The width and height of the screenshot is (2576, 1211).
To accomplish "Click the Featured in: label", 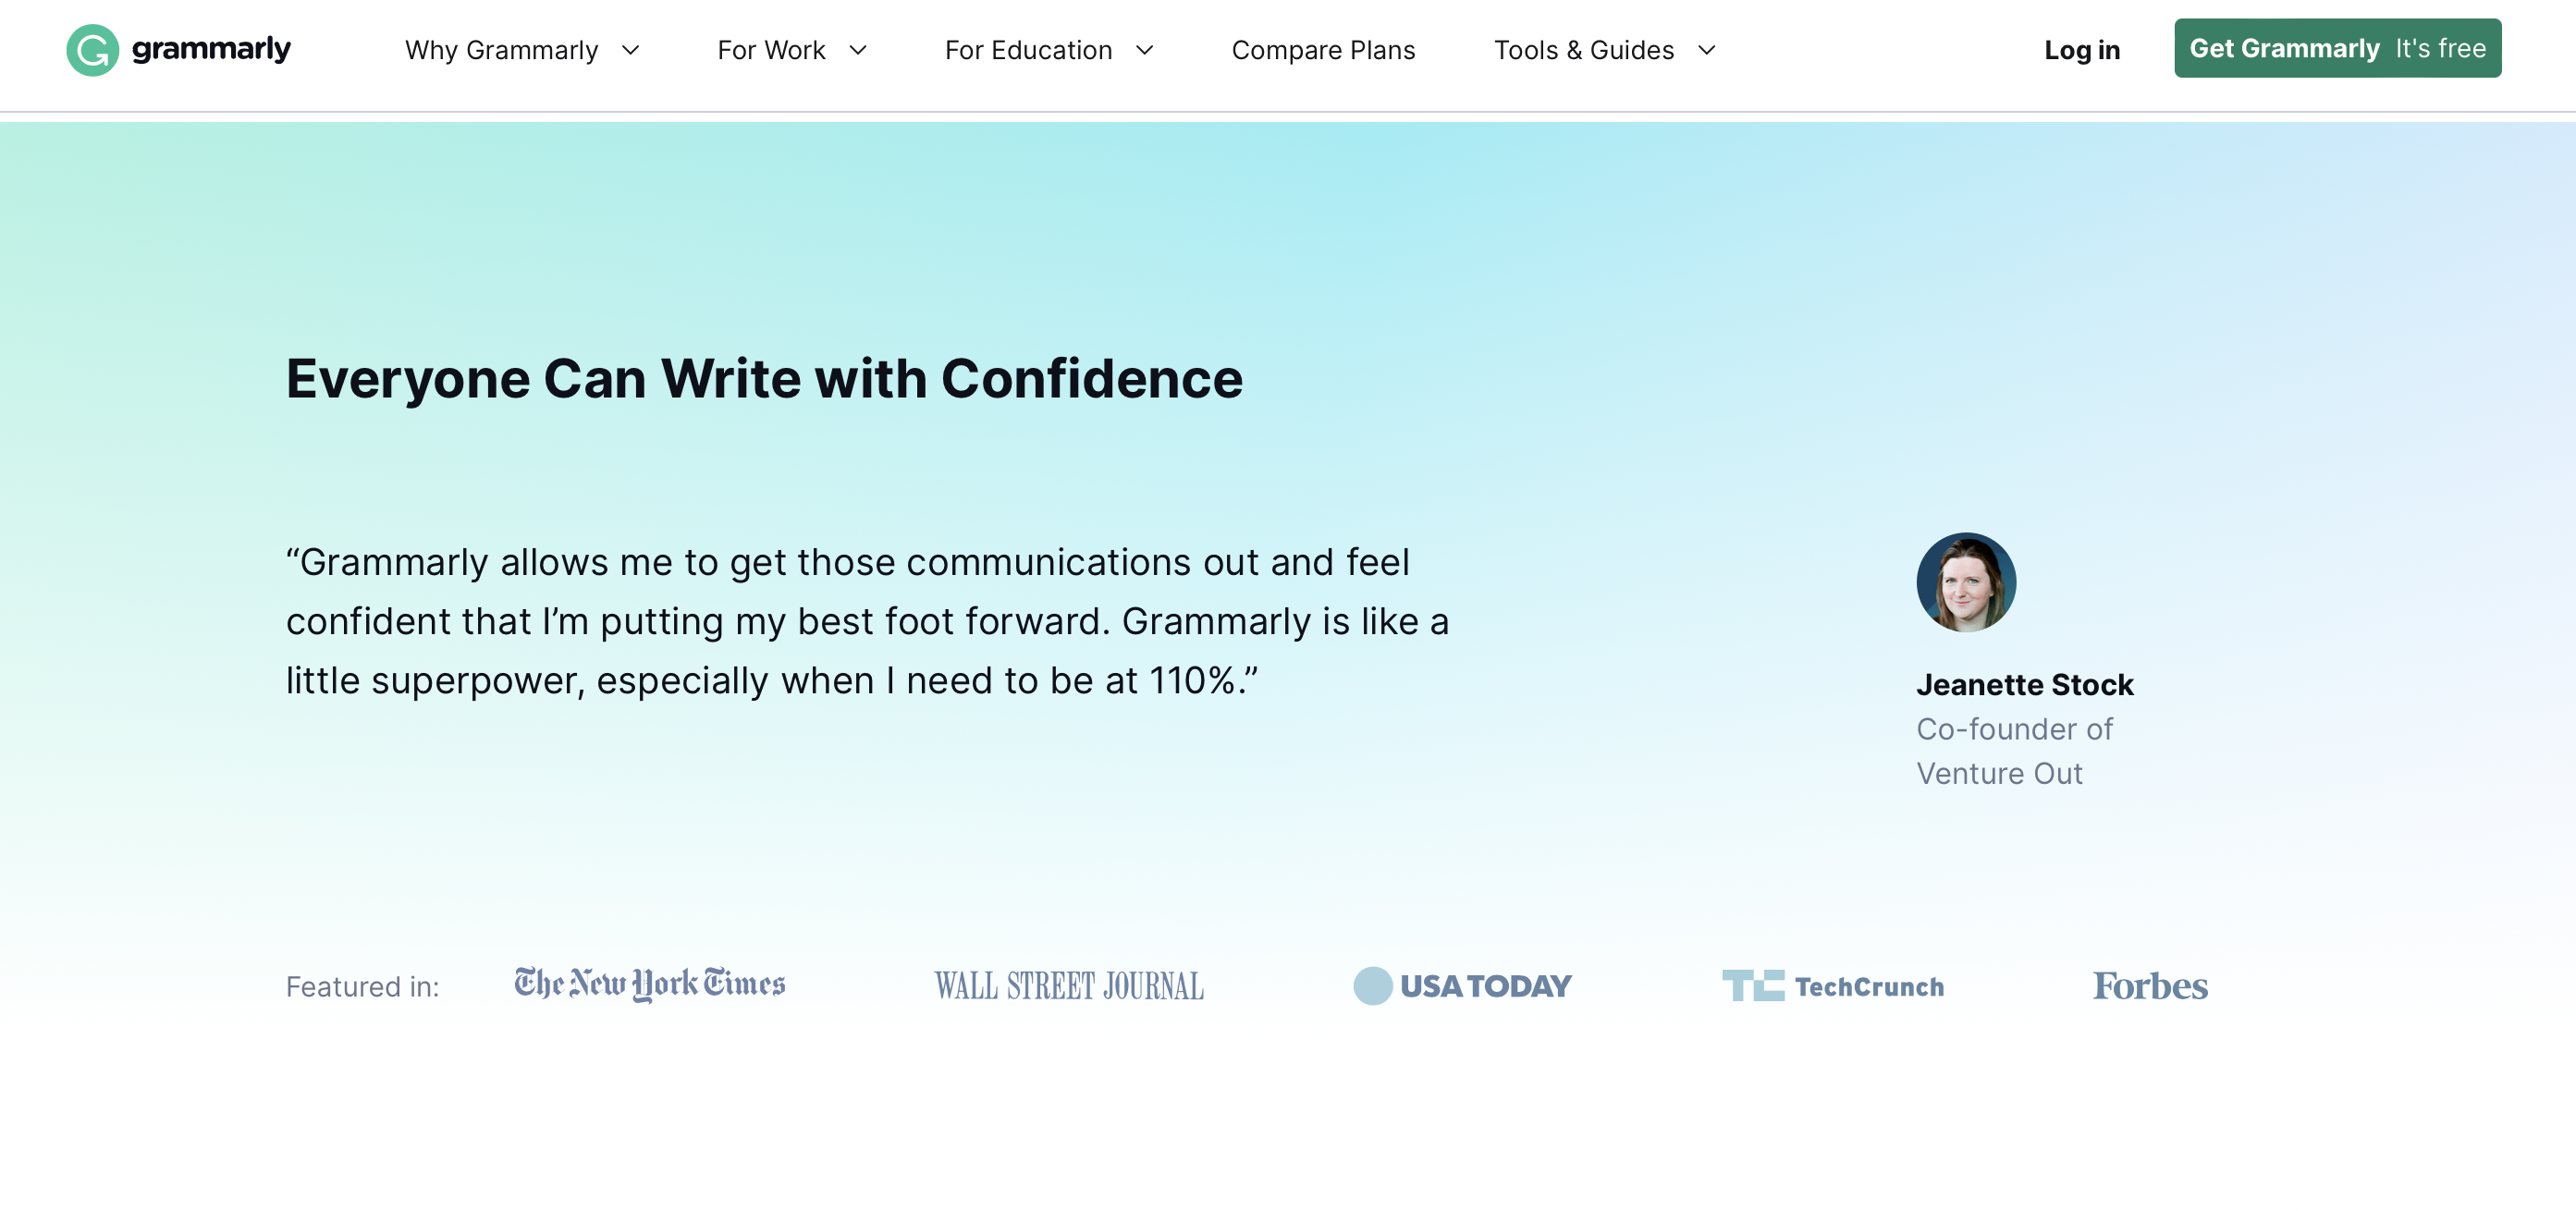I will 363,987.
